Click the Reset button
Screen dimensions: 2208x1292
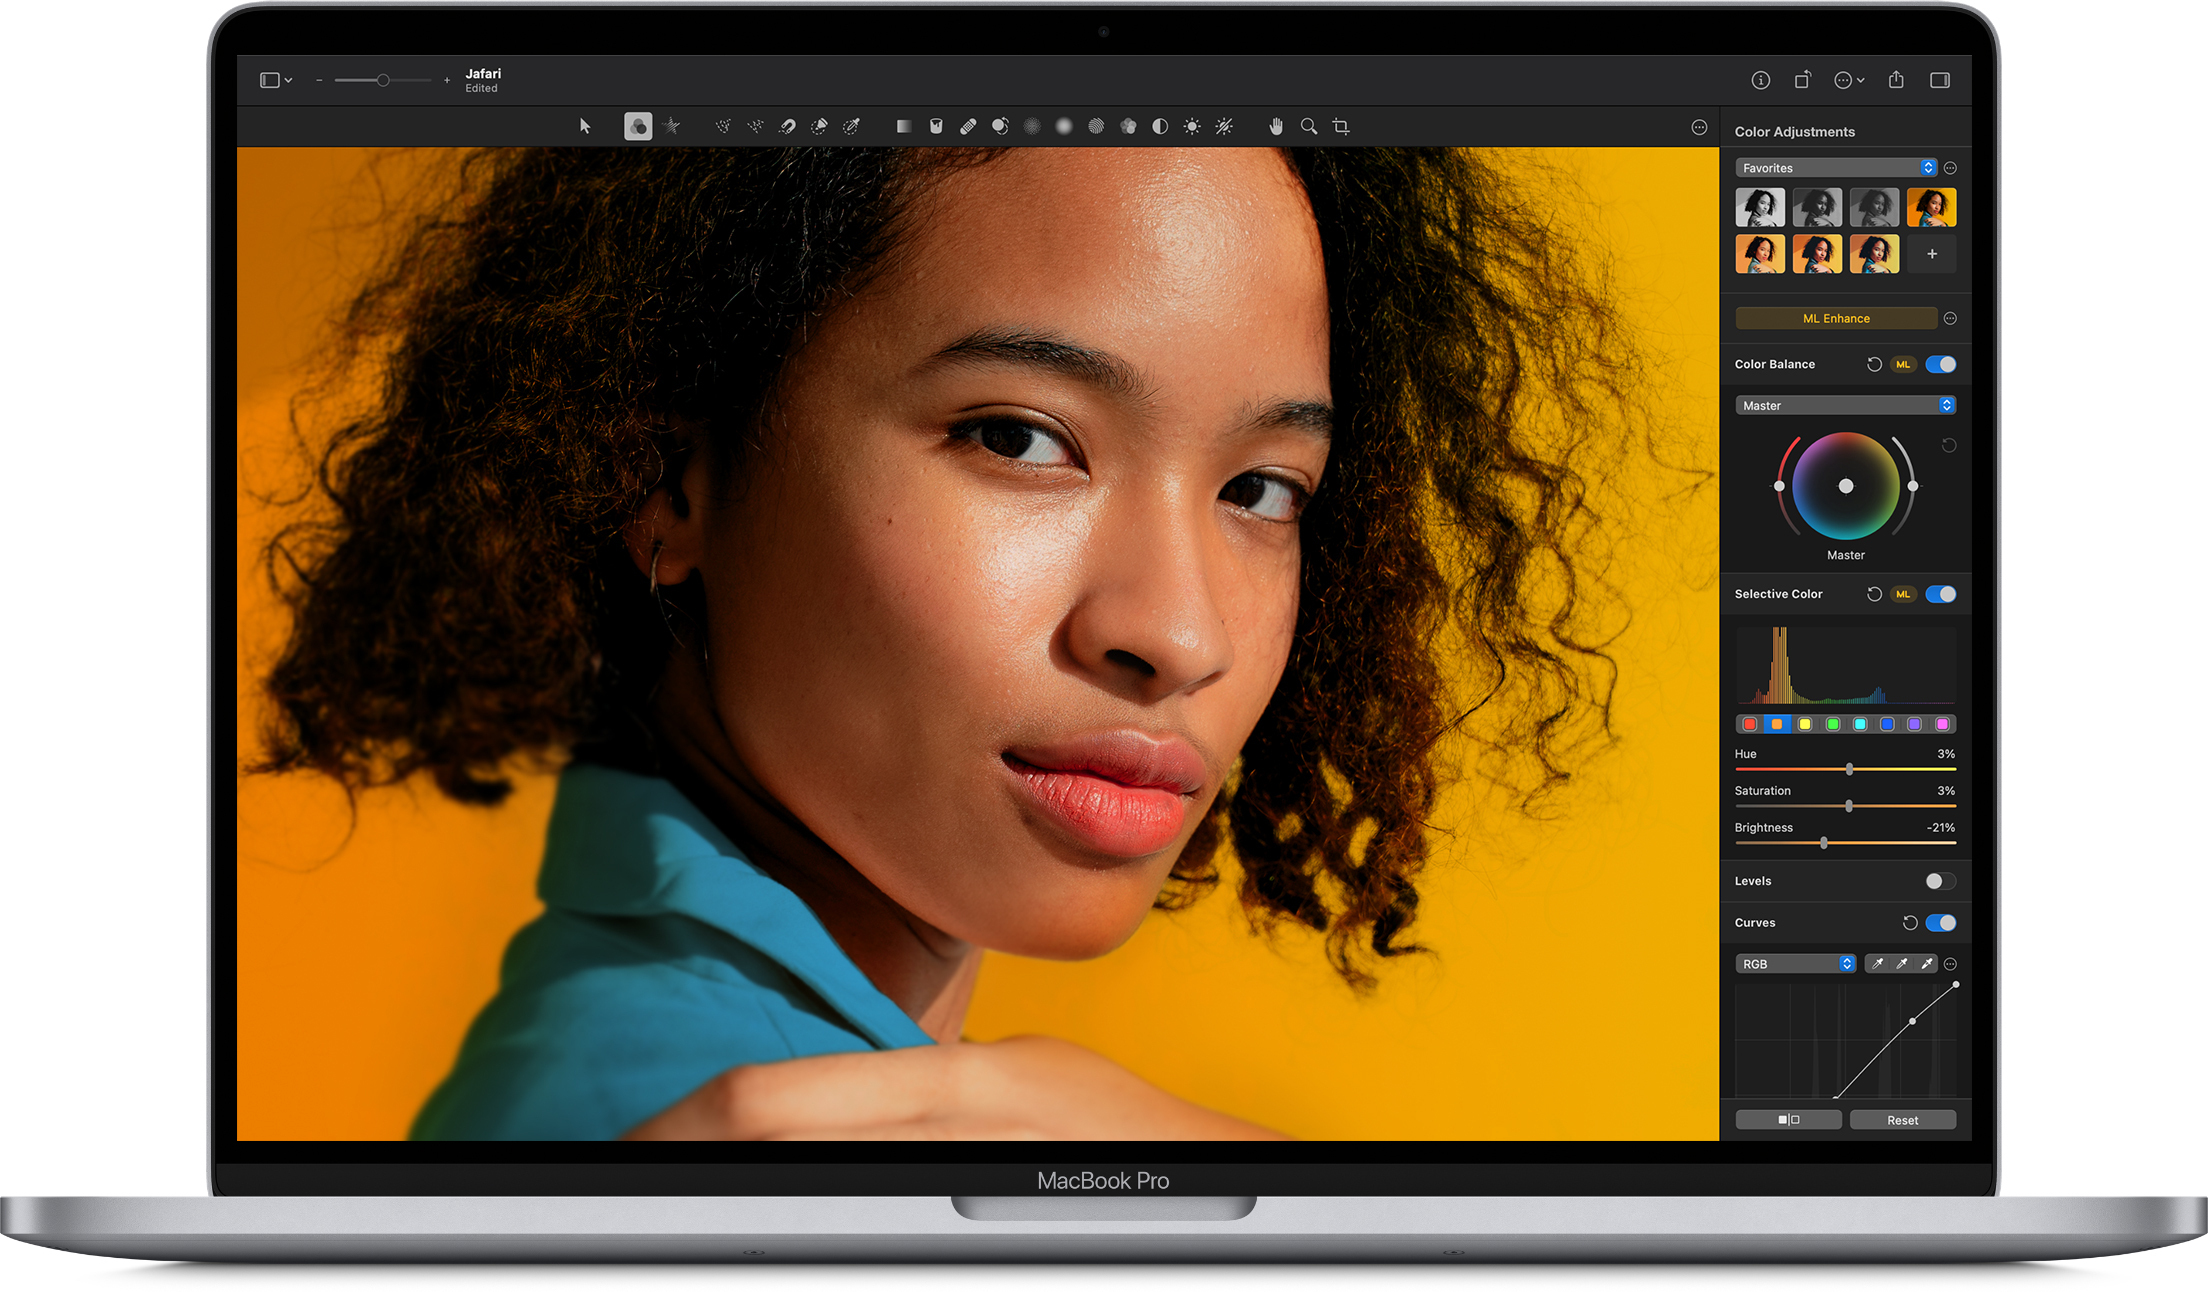(x=1902, y=1120)
